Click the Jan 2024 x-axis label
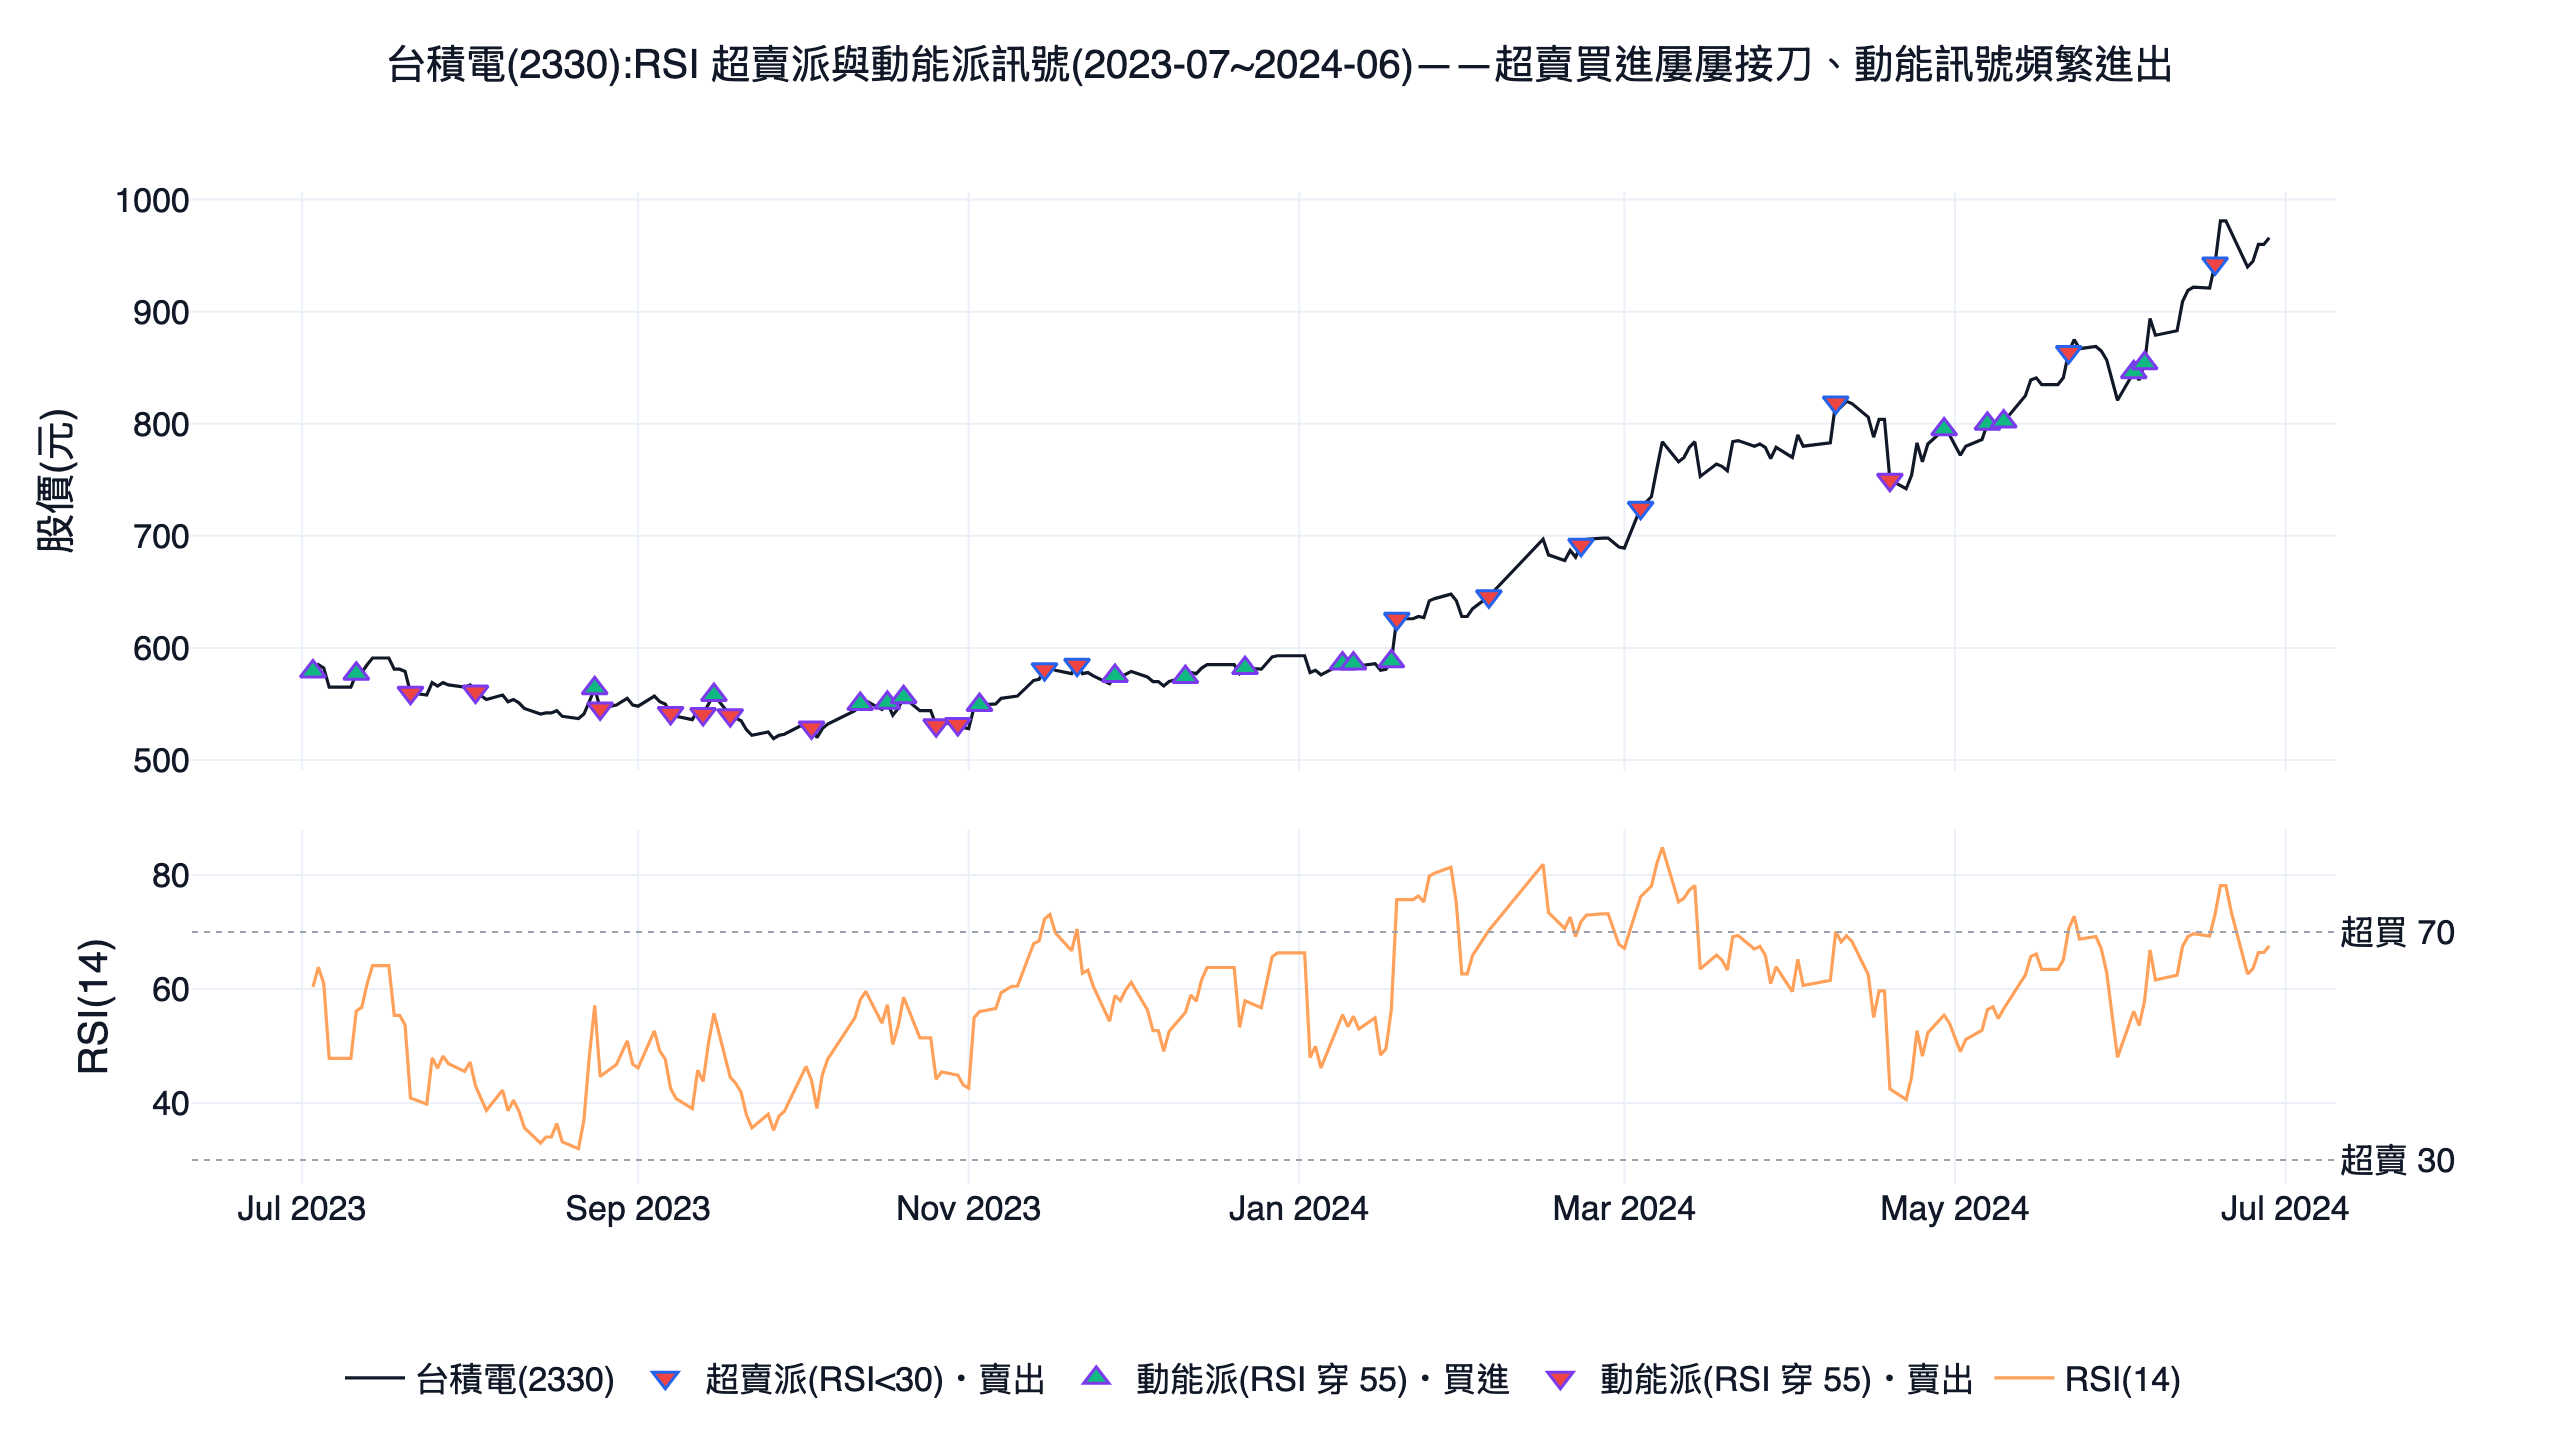This screenshot has height=1440, width=2560. 1298,1208
